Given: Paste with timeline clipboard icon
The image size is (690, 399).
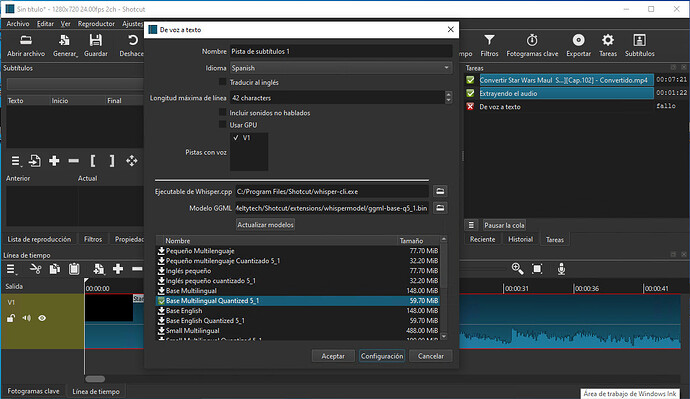Looking at the screenshot, I should pos(74,269).
